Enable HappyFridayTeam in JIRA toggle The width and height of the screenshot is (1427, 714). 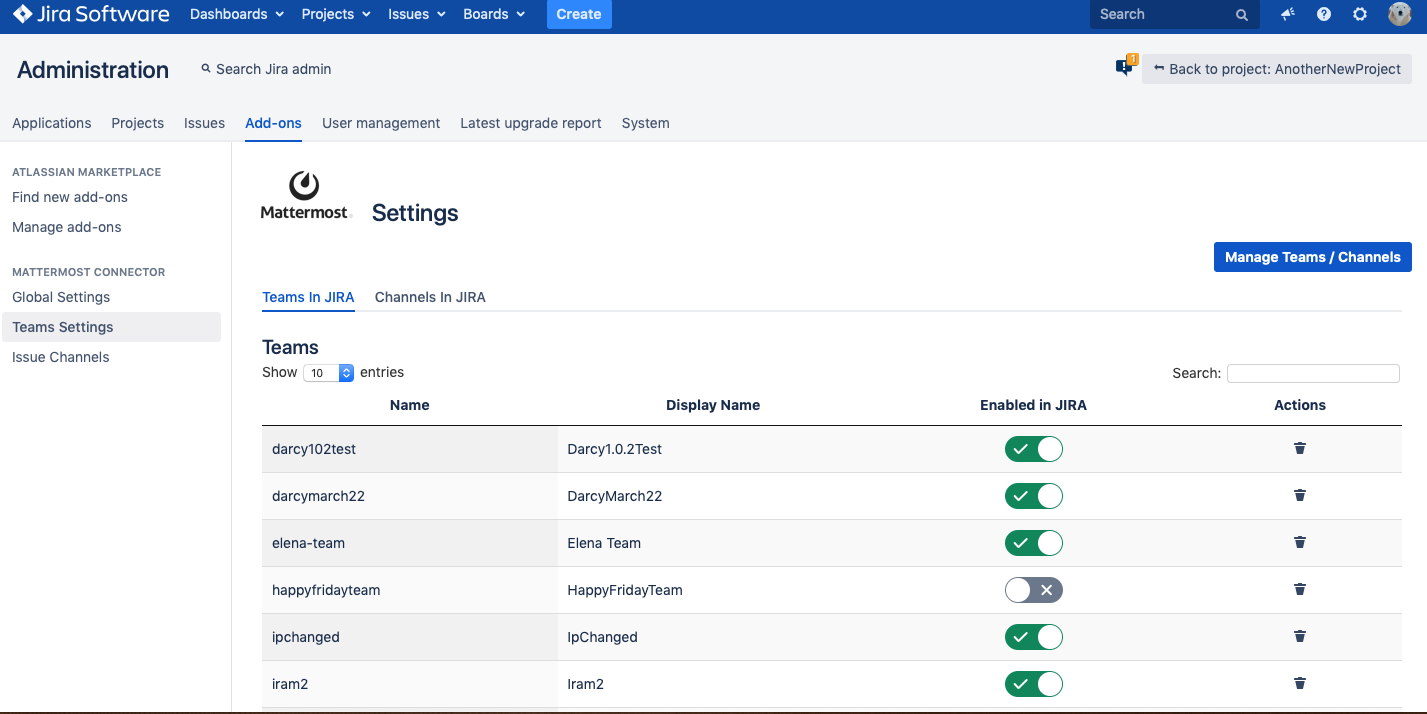tap(1033, 590)
